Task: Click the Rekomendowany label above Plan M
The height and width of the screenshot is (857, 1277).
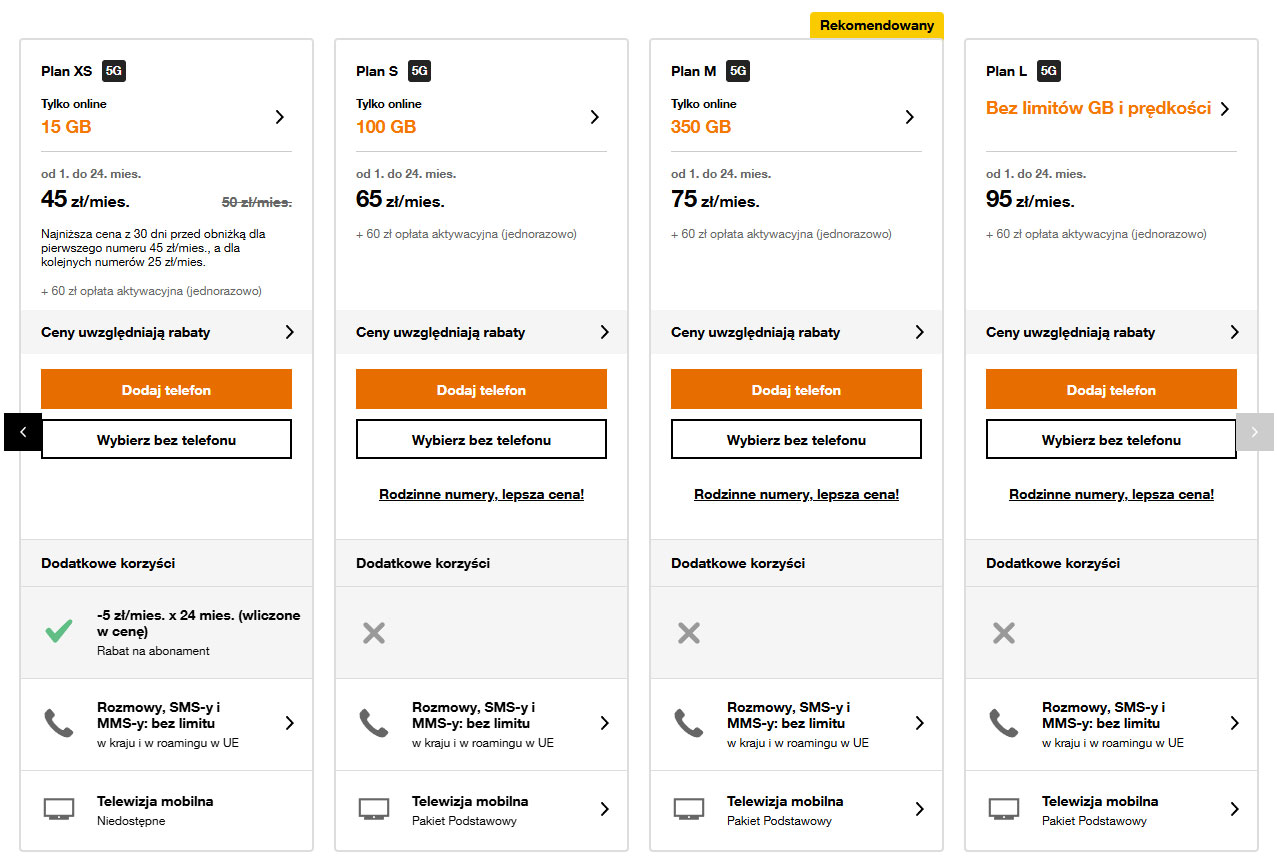Action: coord(877,25)
